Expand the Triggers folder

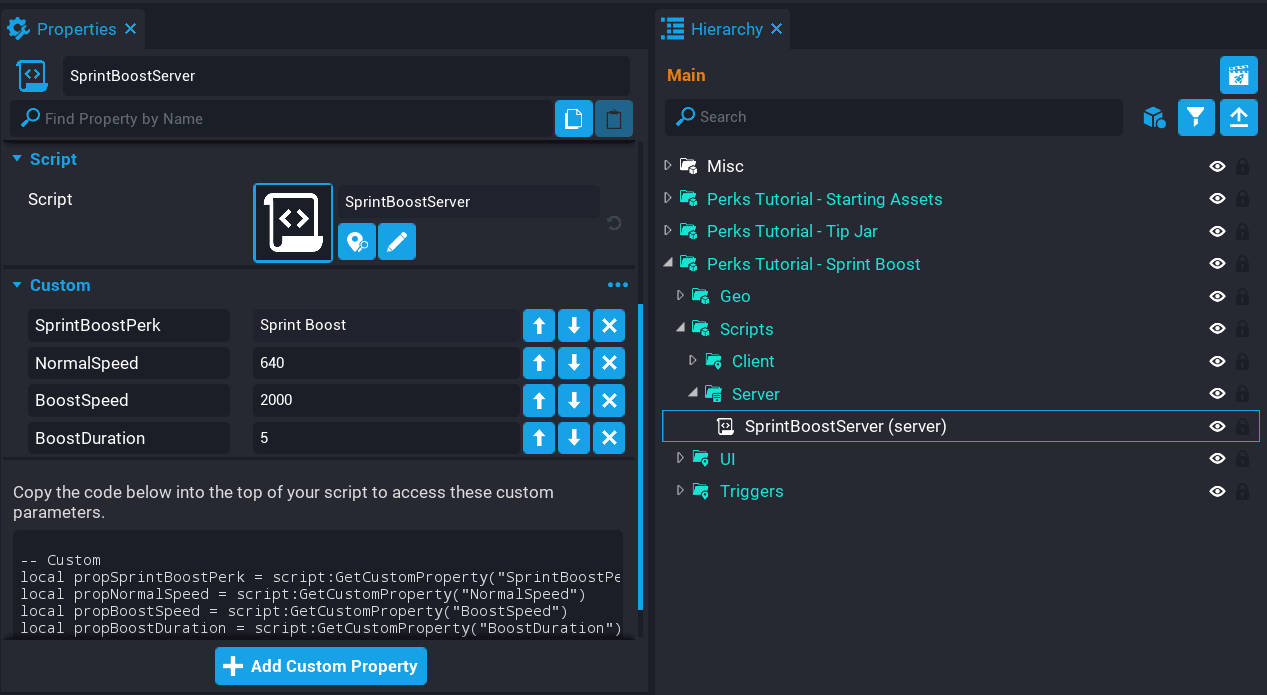680,491
